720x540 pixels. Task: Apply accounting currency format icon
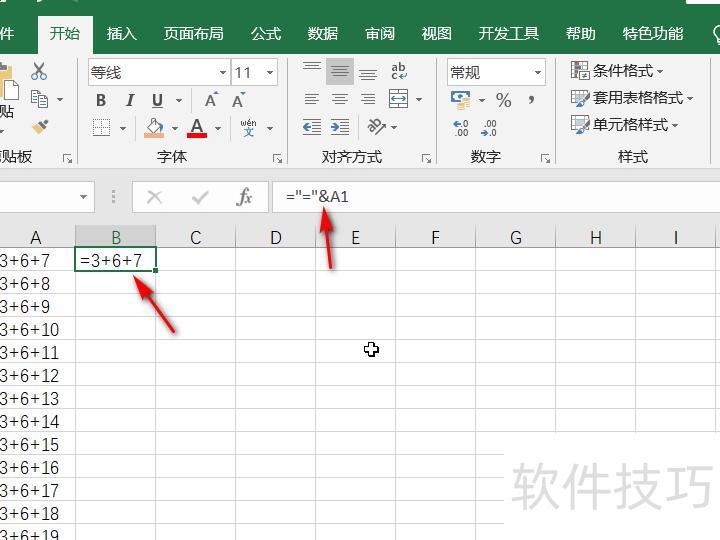click(461, 100)
